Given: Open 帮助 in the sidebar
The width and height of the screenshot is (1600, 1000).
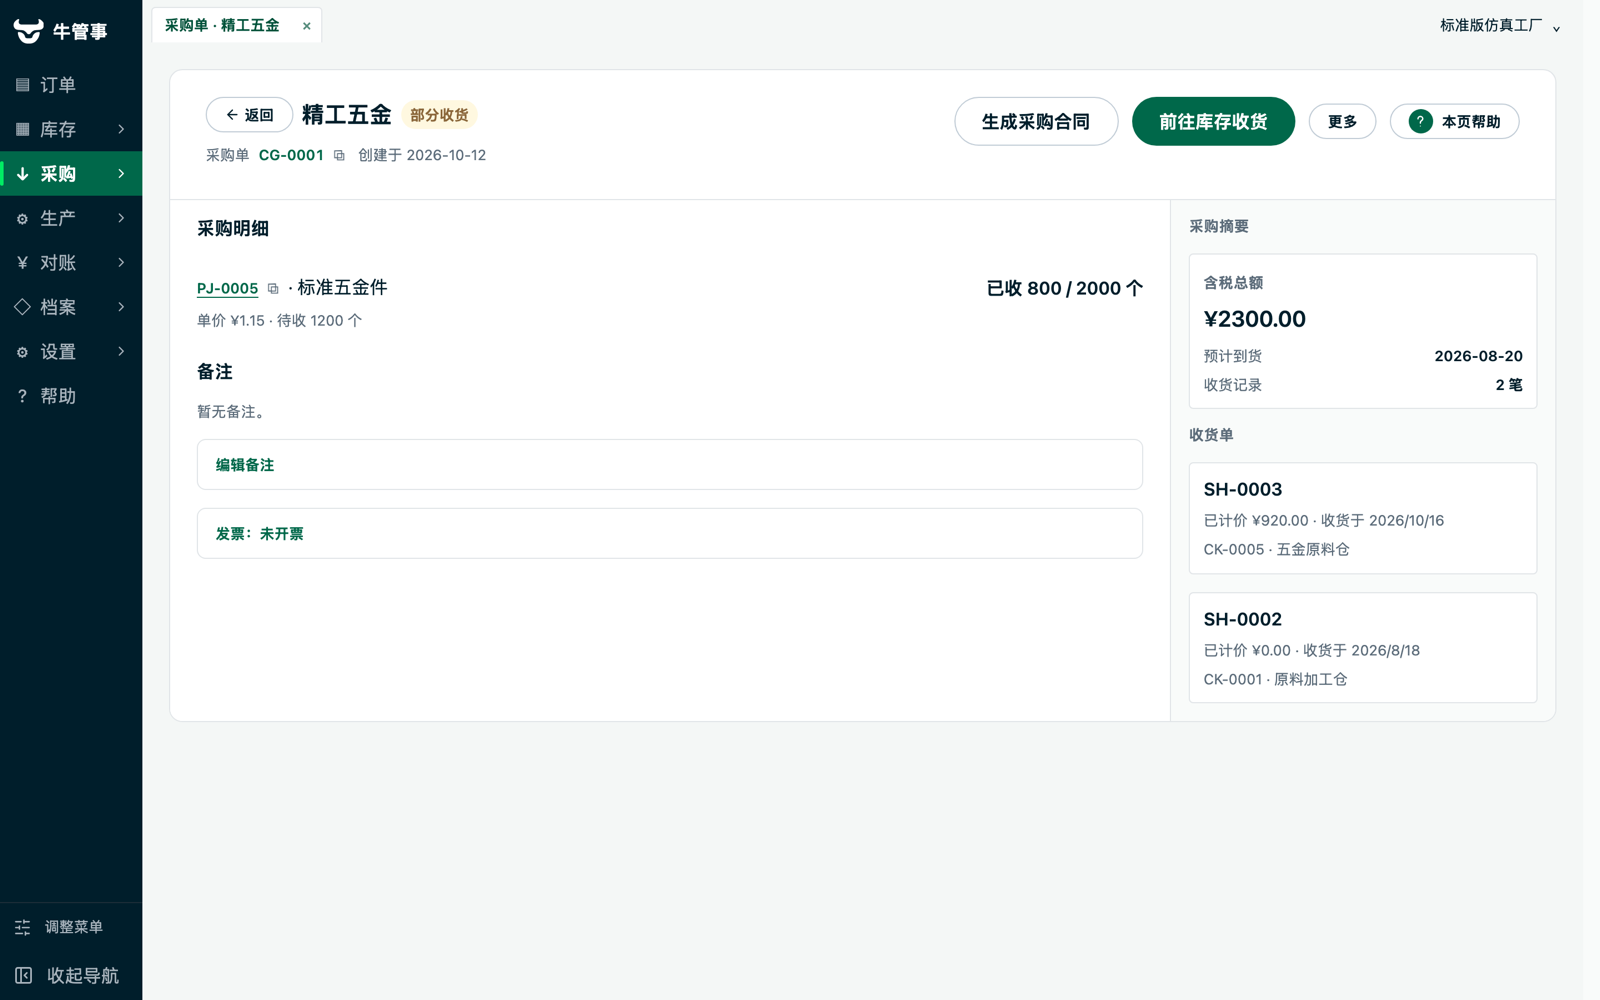Looking at the screenshot, I should 71,396.
